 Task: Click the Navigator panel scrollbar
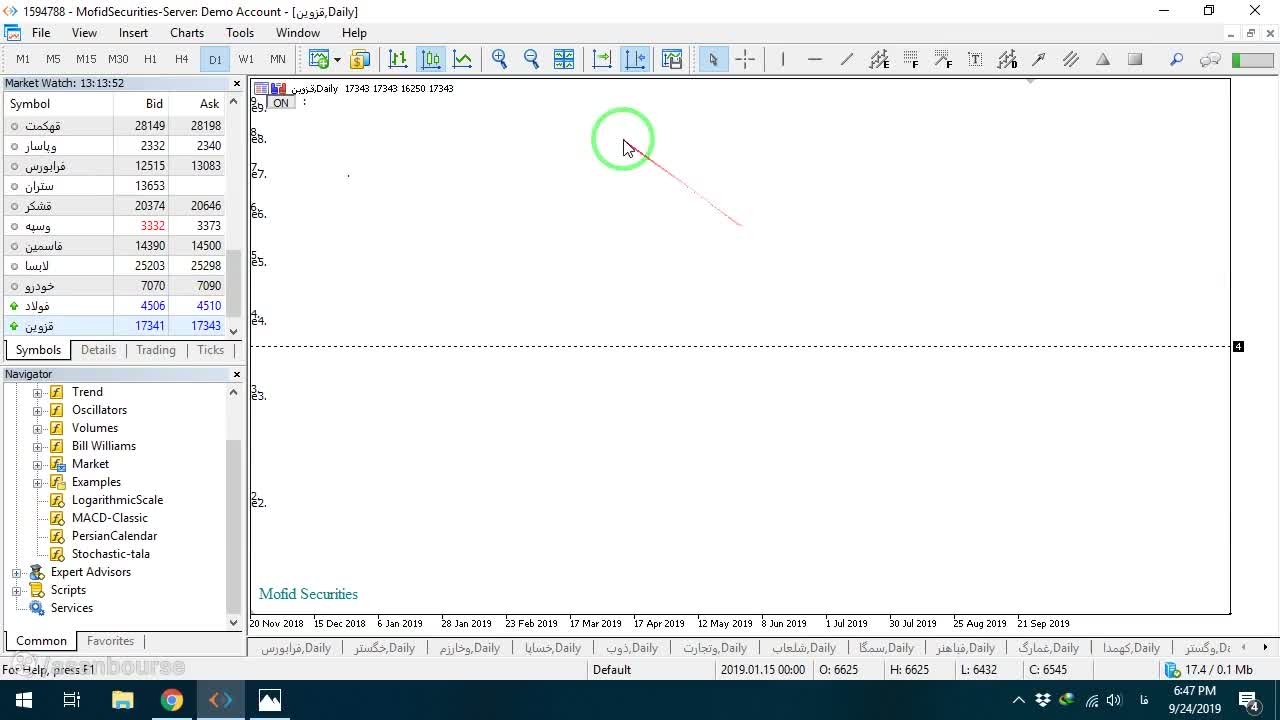click(x=234, y=507)
